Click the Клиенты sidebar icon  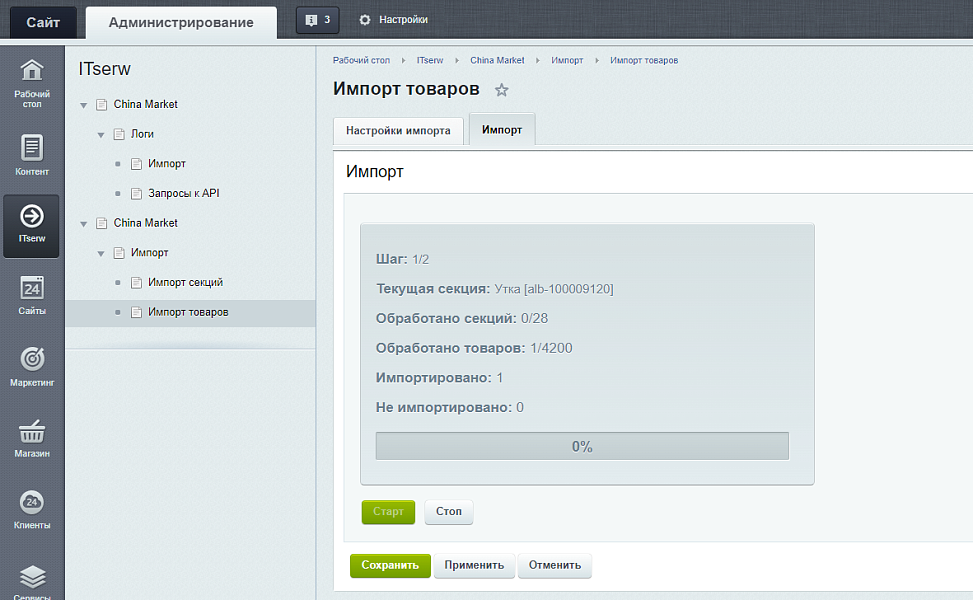coord(31,506)
